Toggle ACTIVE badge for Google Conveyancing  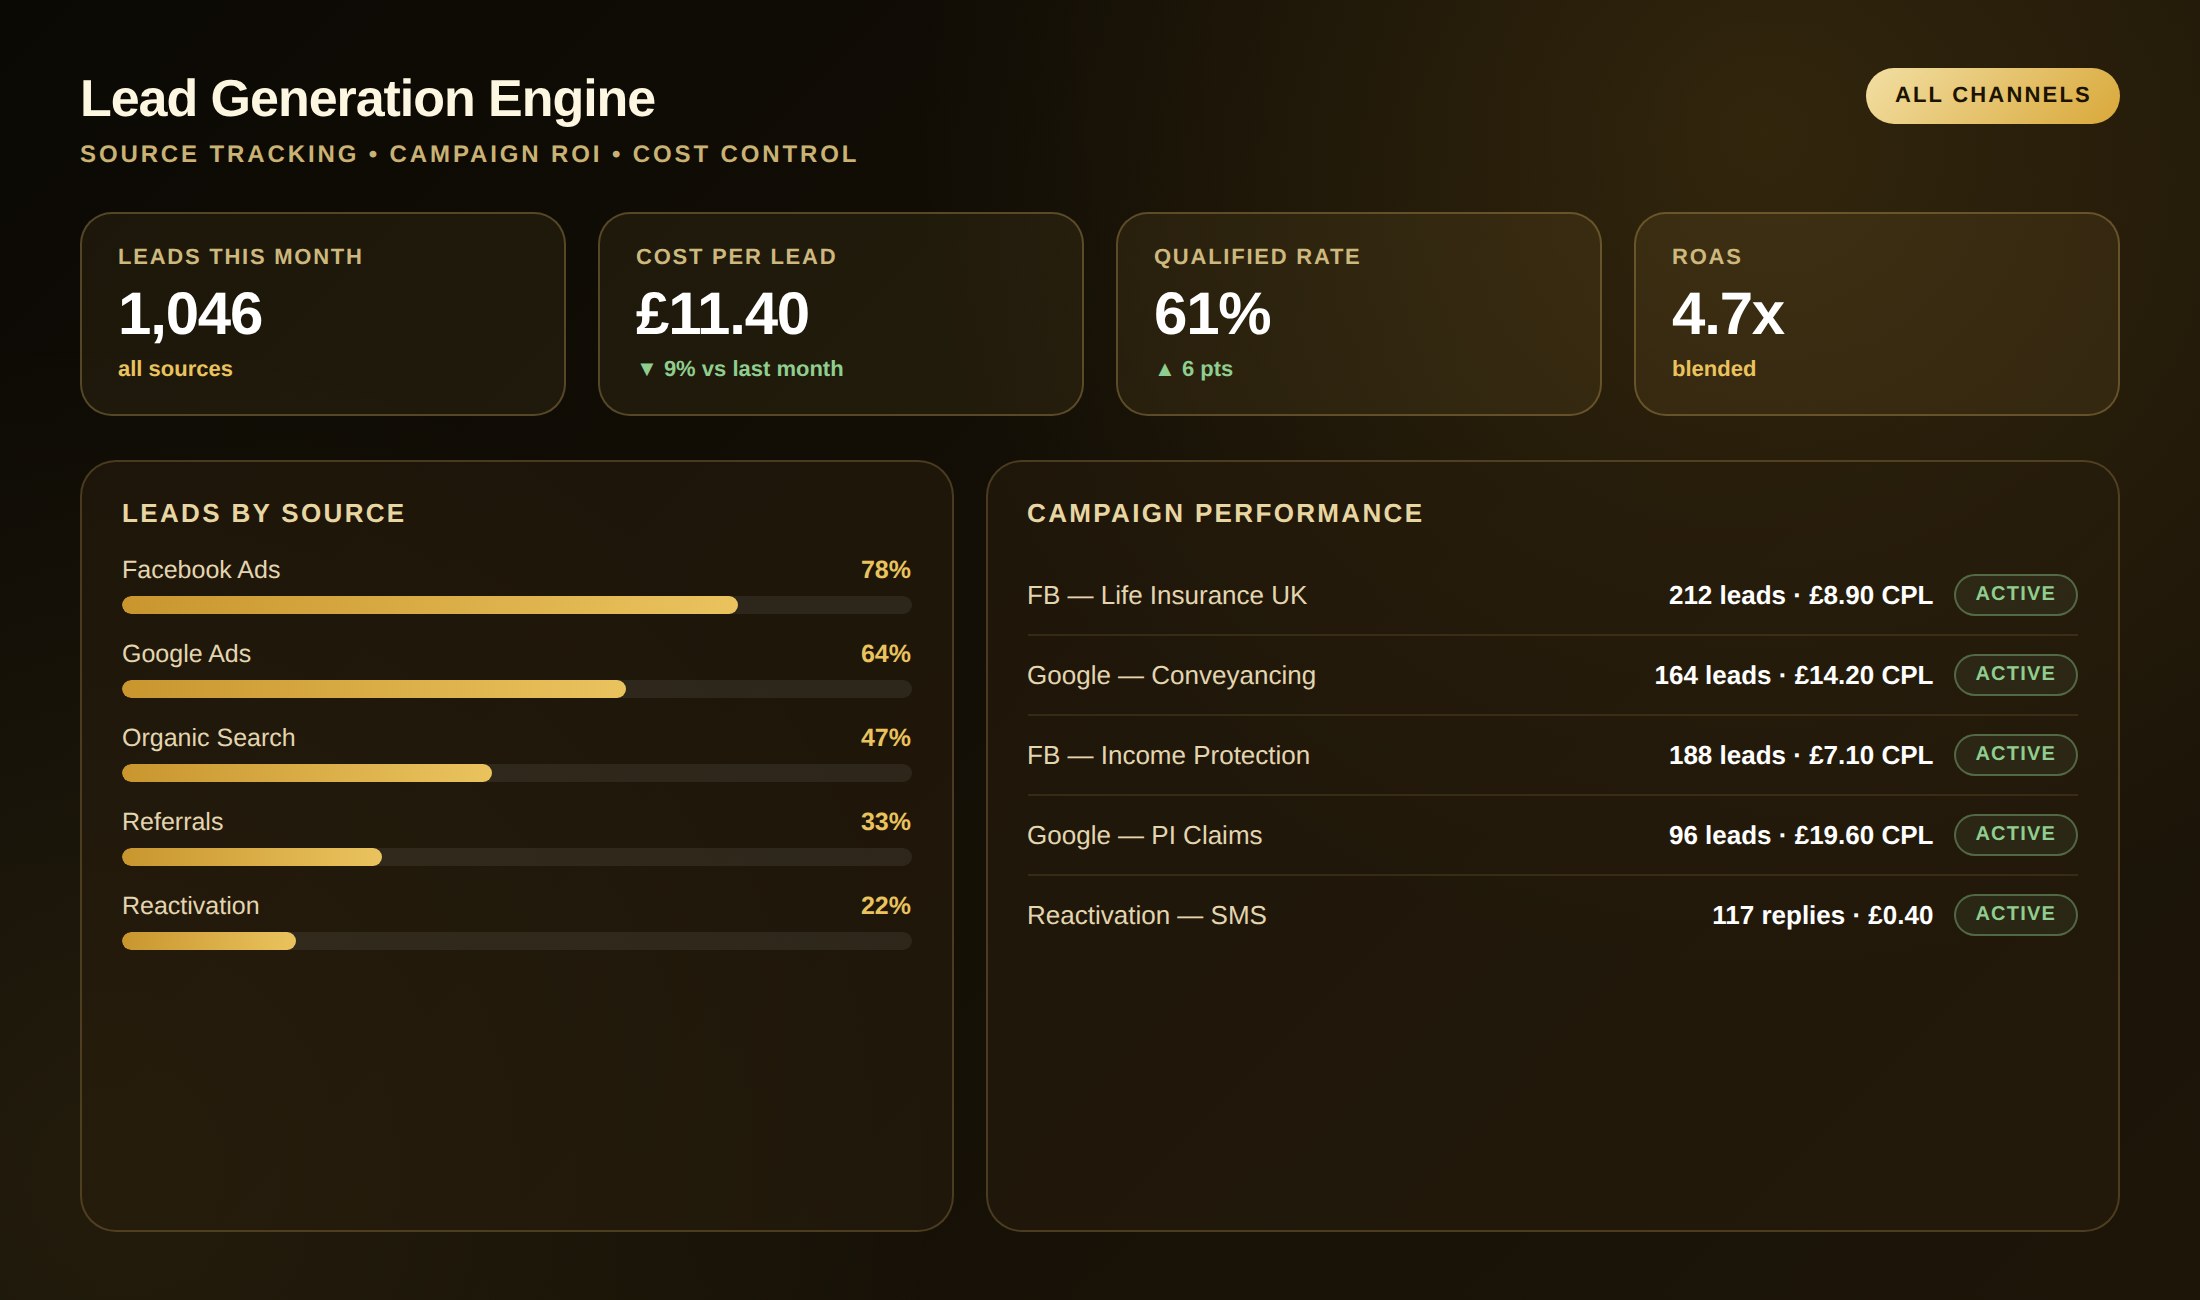point(2015,674)
